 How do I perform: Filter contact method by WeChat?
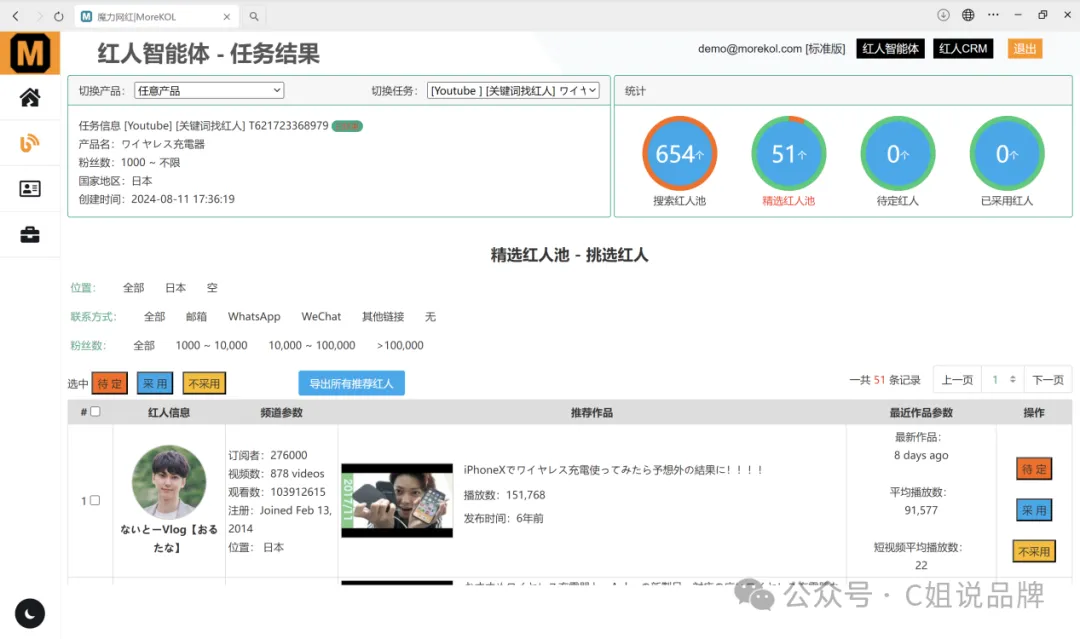(x=321, y=317)
